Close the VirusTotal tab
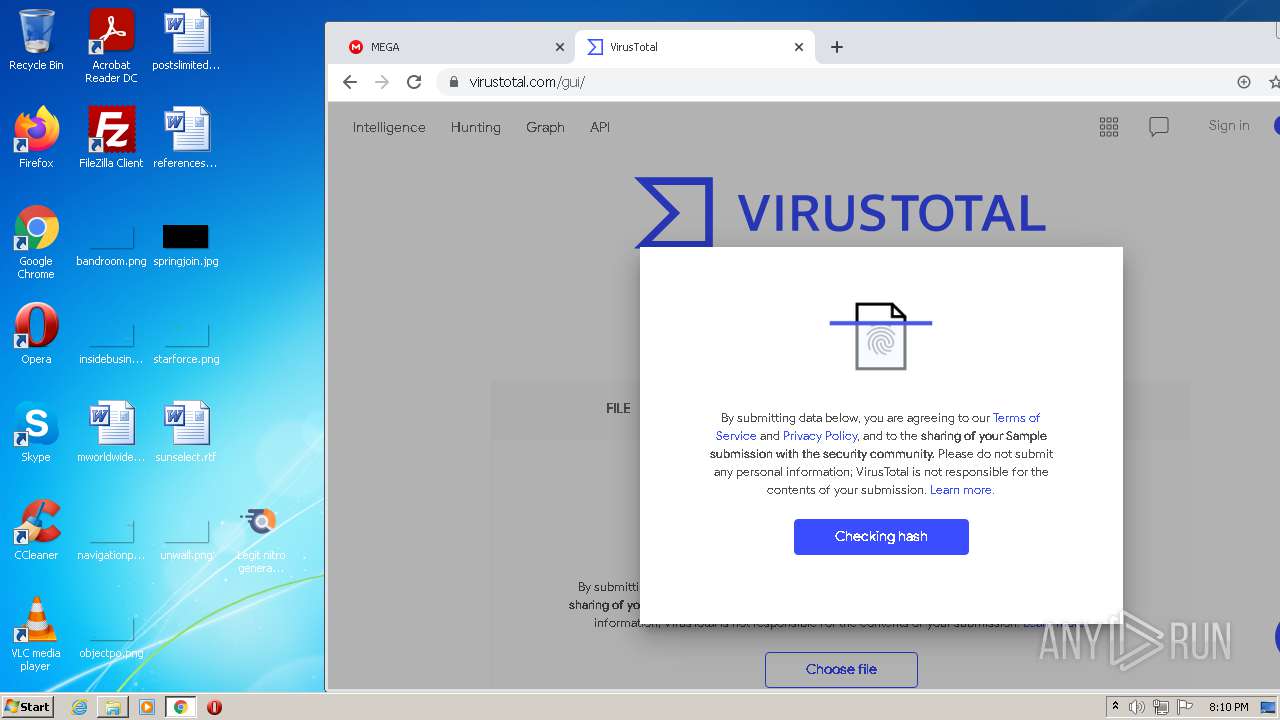 [799, 47]
